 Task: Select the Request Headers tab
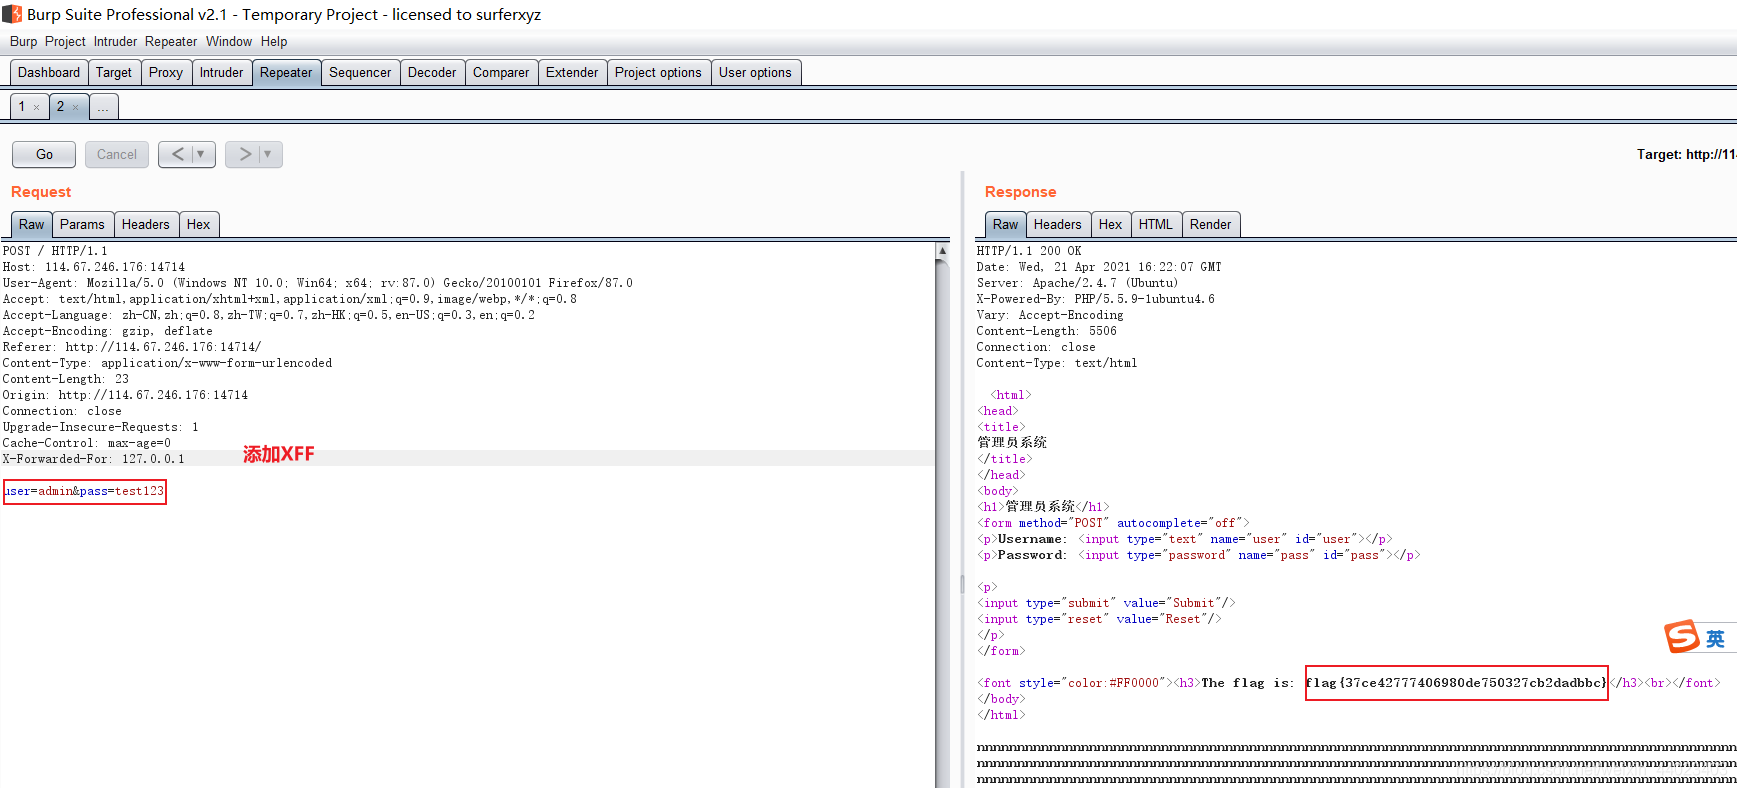(146, 224)
